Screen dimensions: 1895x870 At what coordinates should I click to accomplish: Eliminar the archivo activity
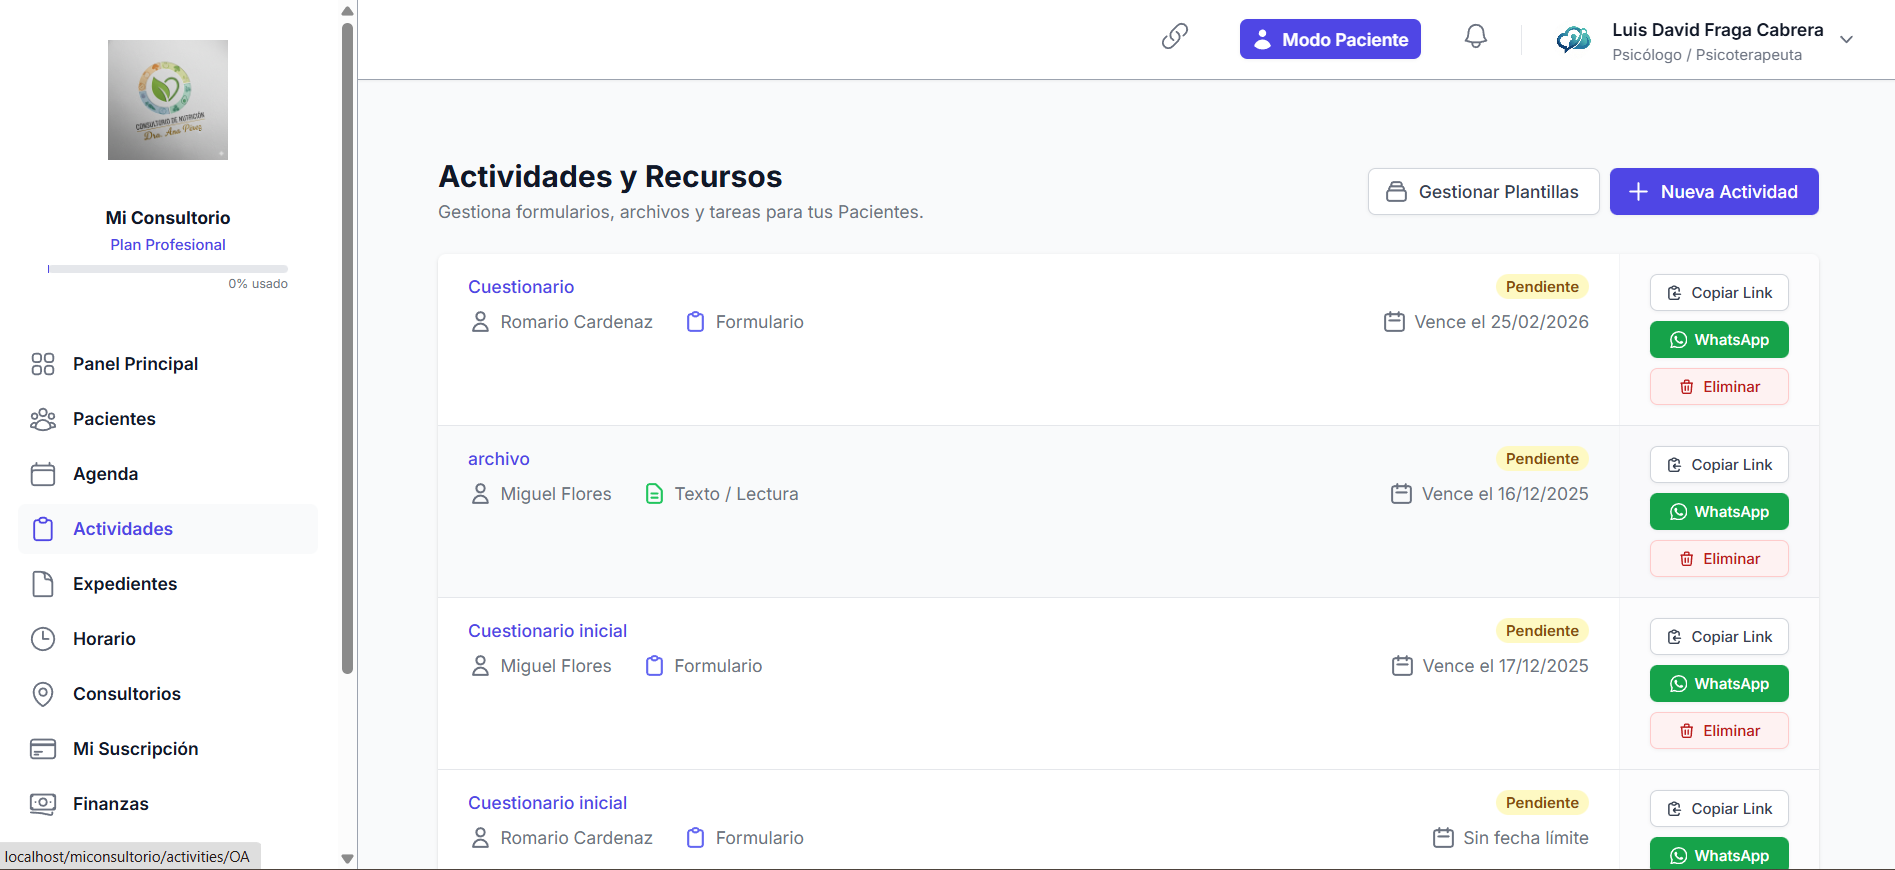click(x=1719, y=559)
